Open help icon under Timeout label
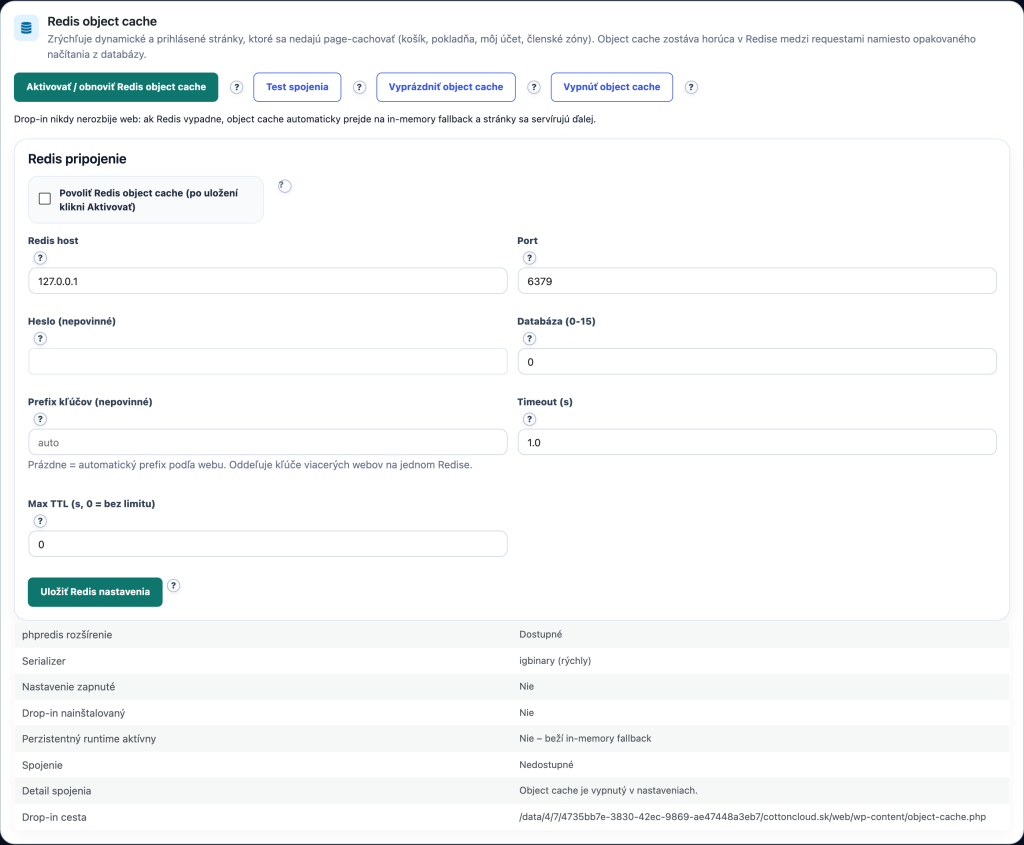 [x=530, y=419]
